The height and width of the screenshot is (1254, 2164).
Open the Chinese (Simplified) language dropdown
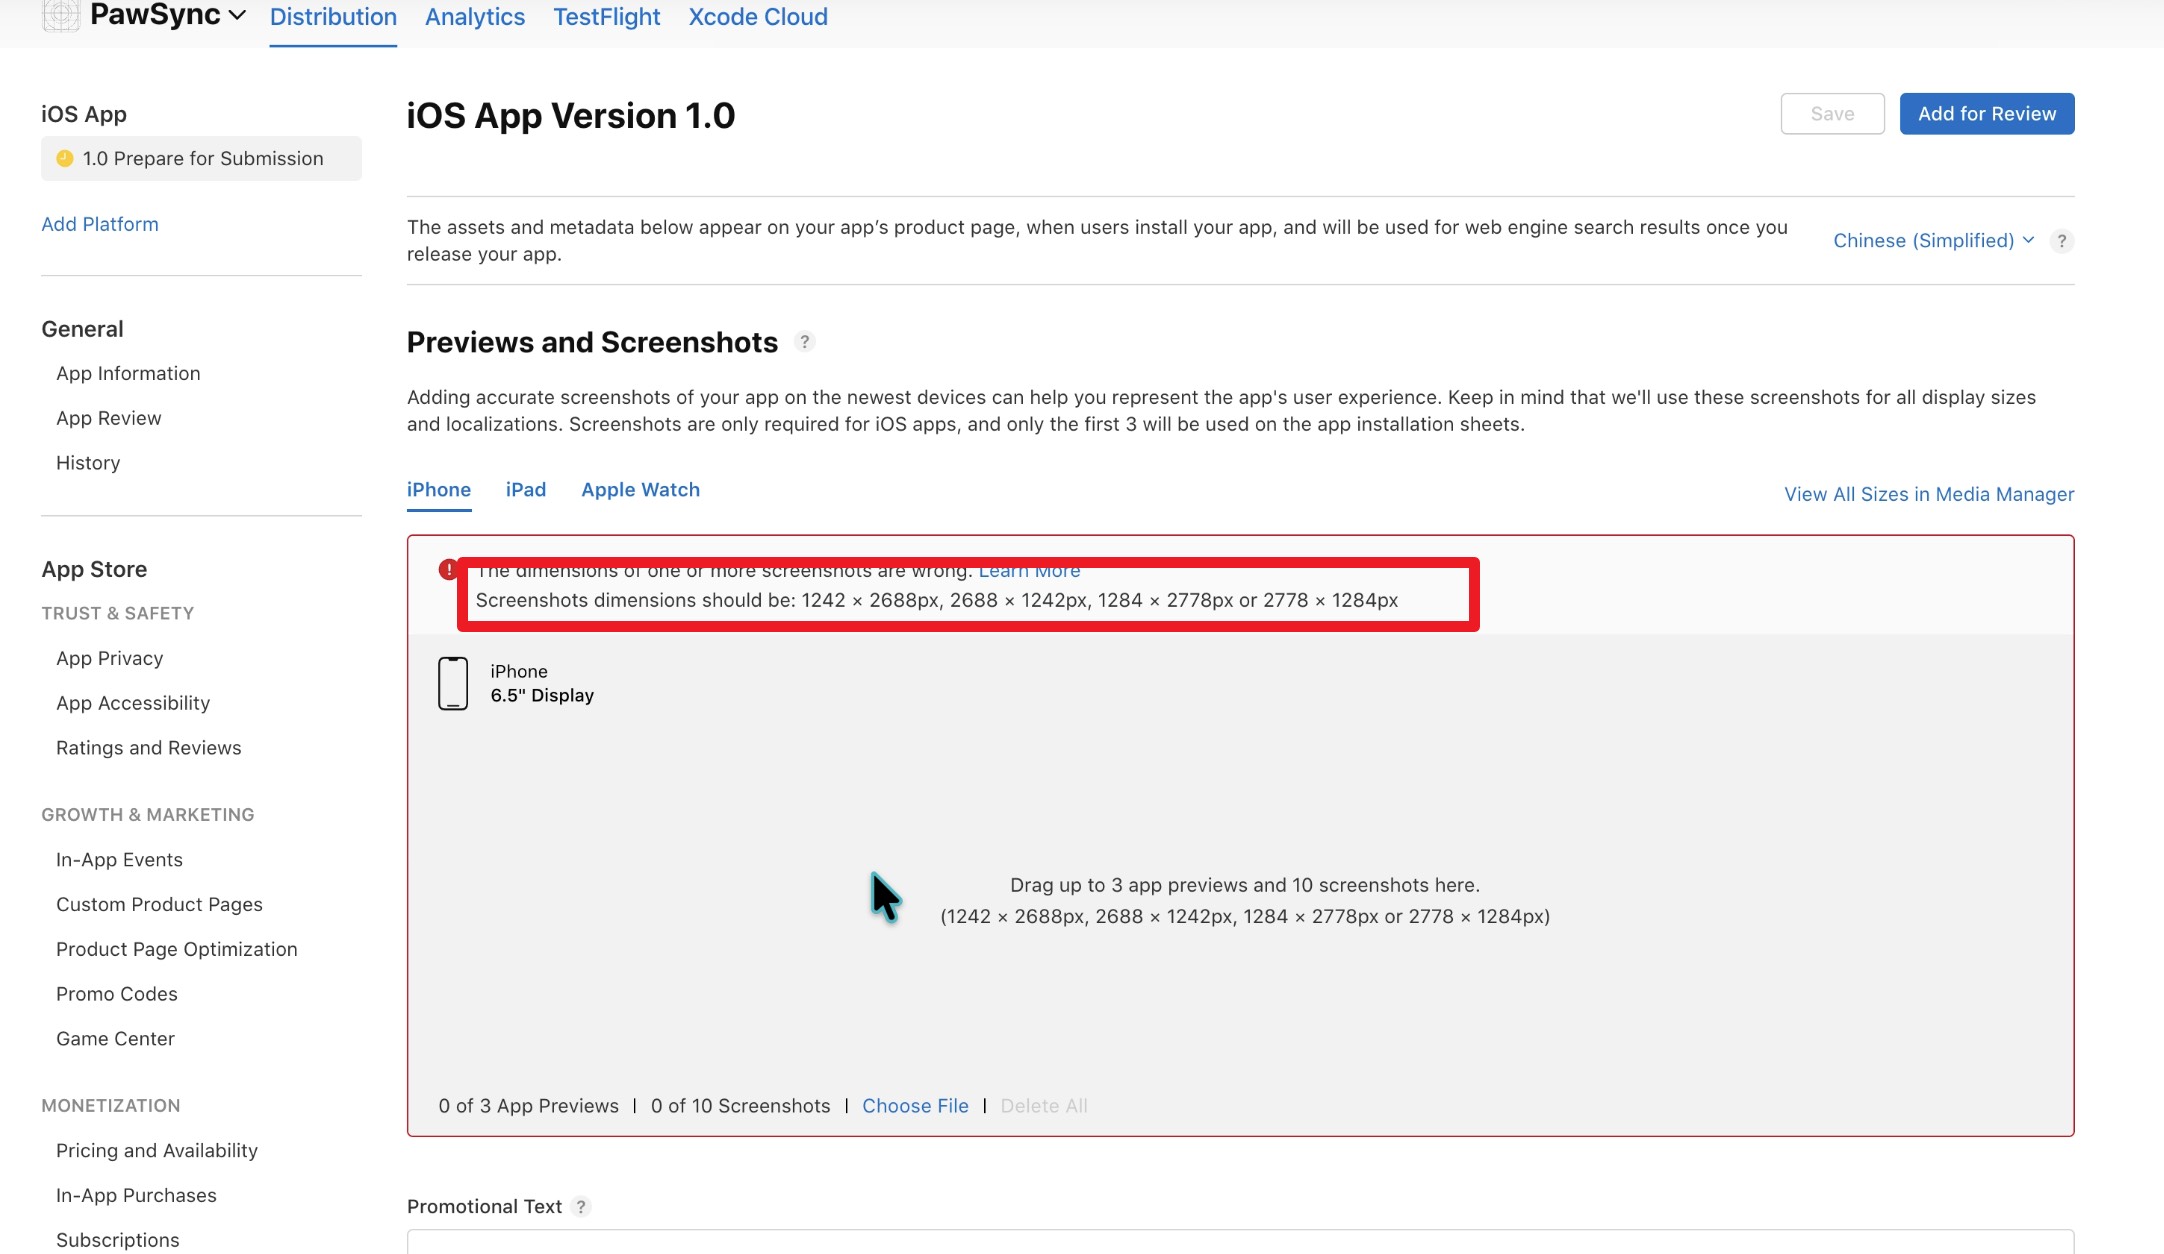(1934, 241)
